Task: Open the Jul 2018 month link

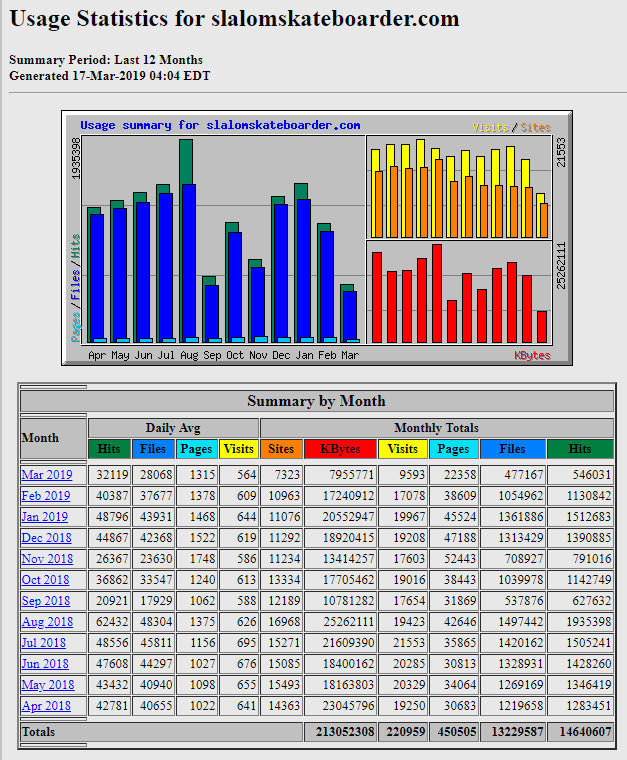Action: (45, 643)
